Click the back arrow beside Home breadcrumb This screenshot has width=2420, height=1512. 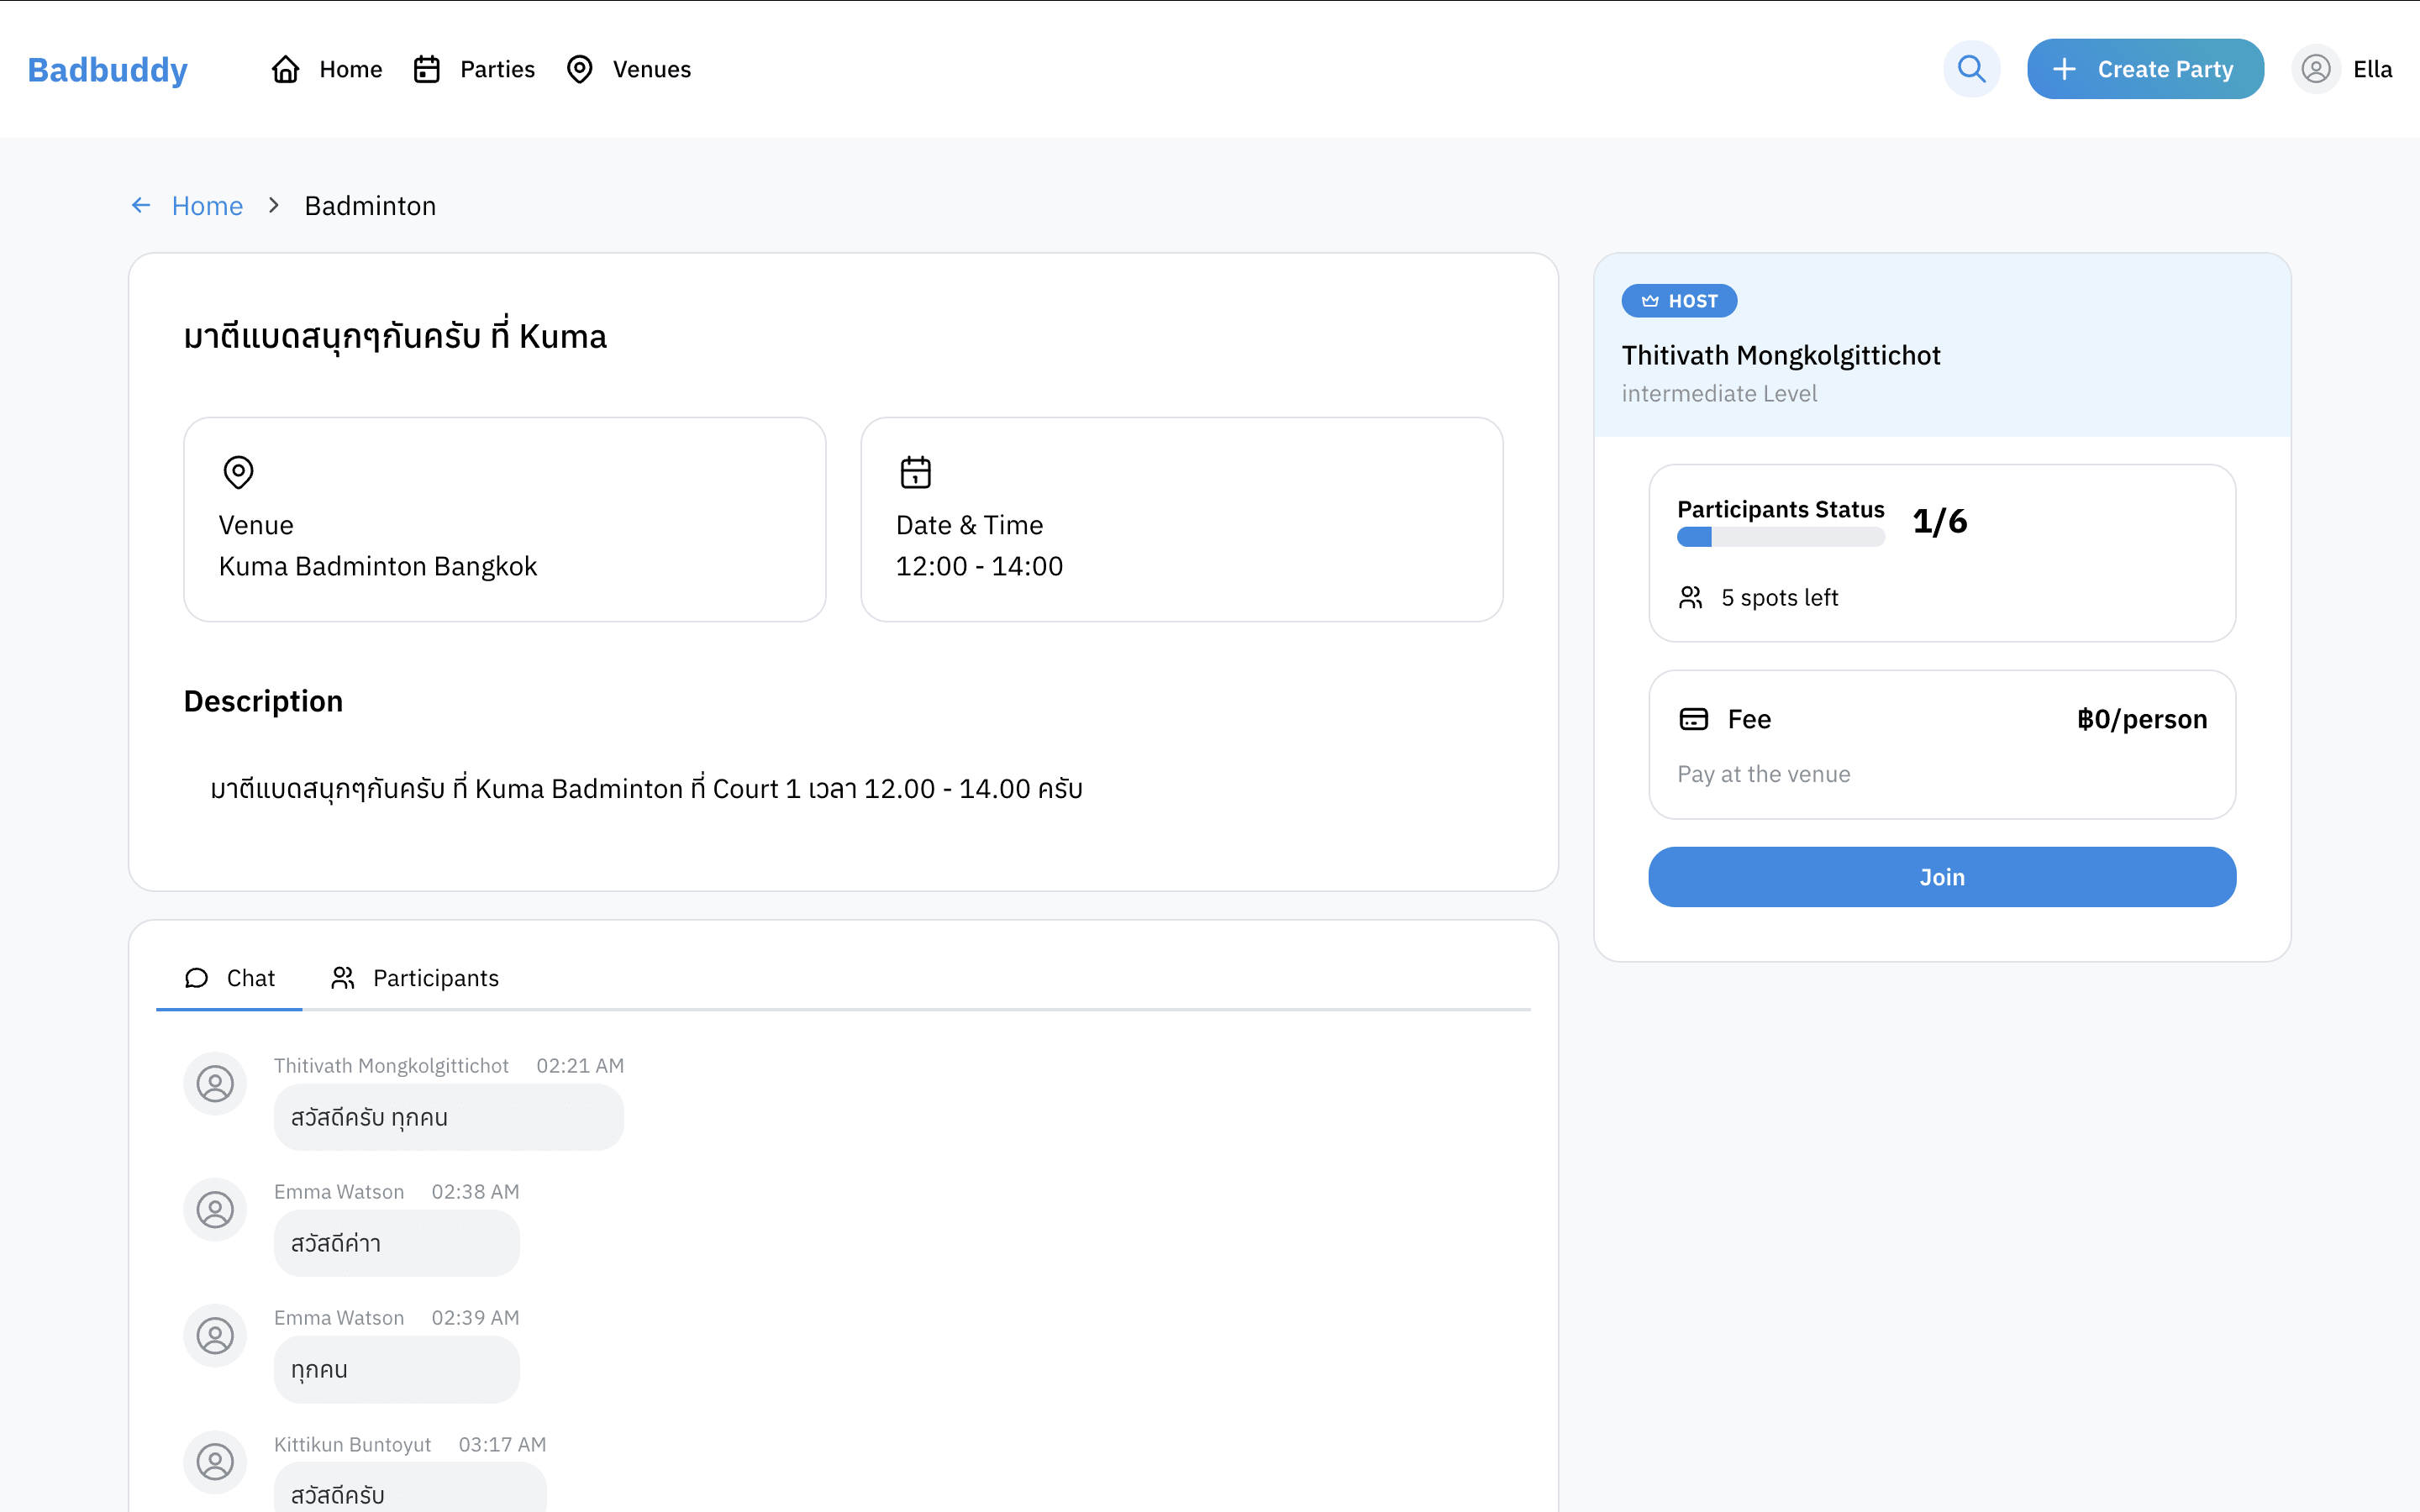pyautogui.click(x=141, y=205)
